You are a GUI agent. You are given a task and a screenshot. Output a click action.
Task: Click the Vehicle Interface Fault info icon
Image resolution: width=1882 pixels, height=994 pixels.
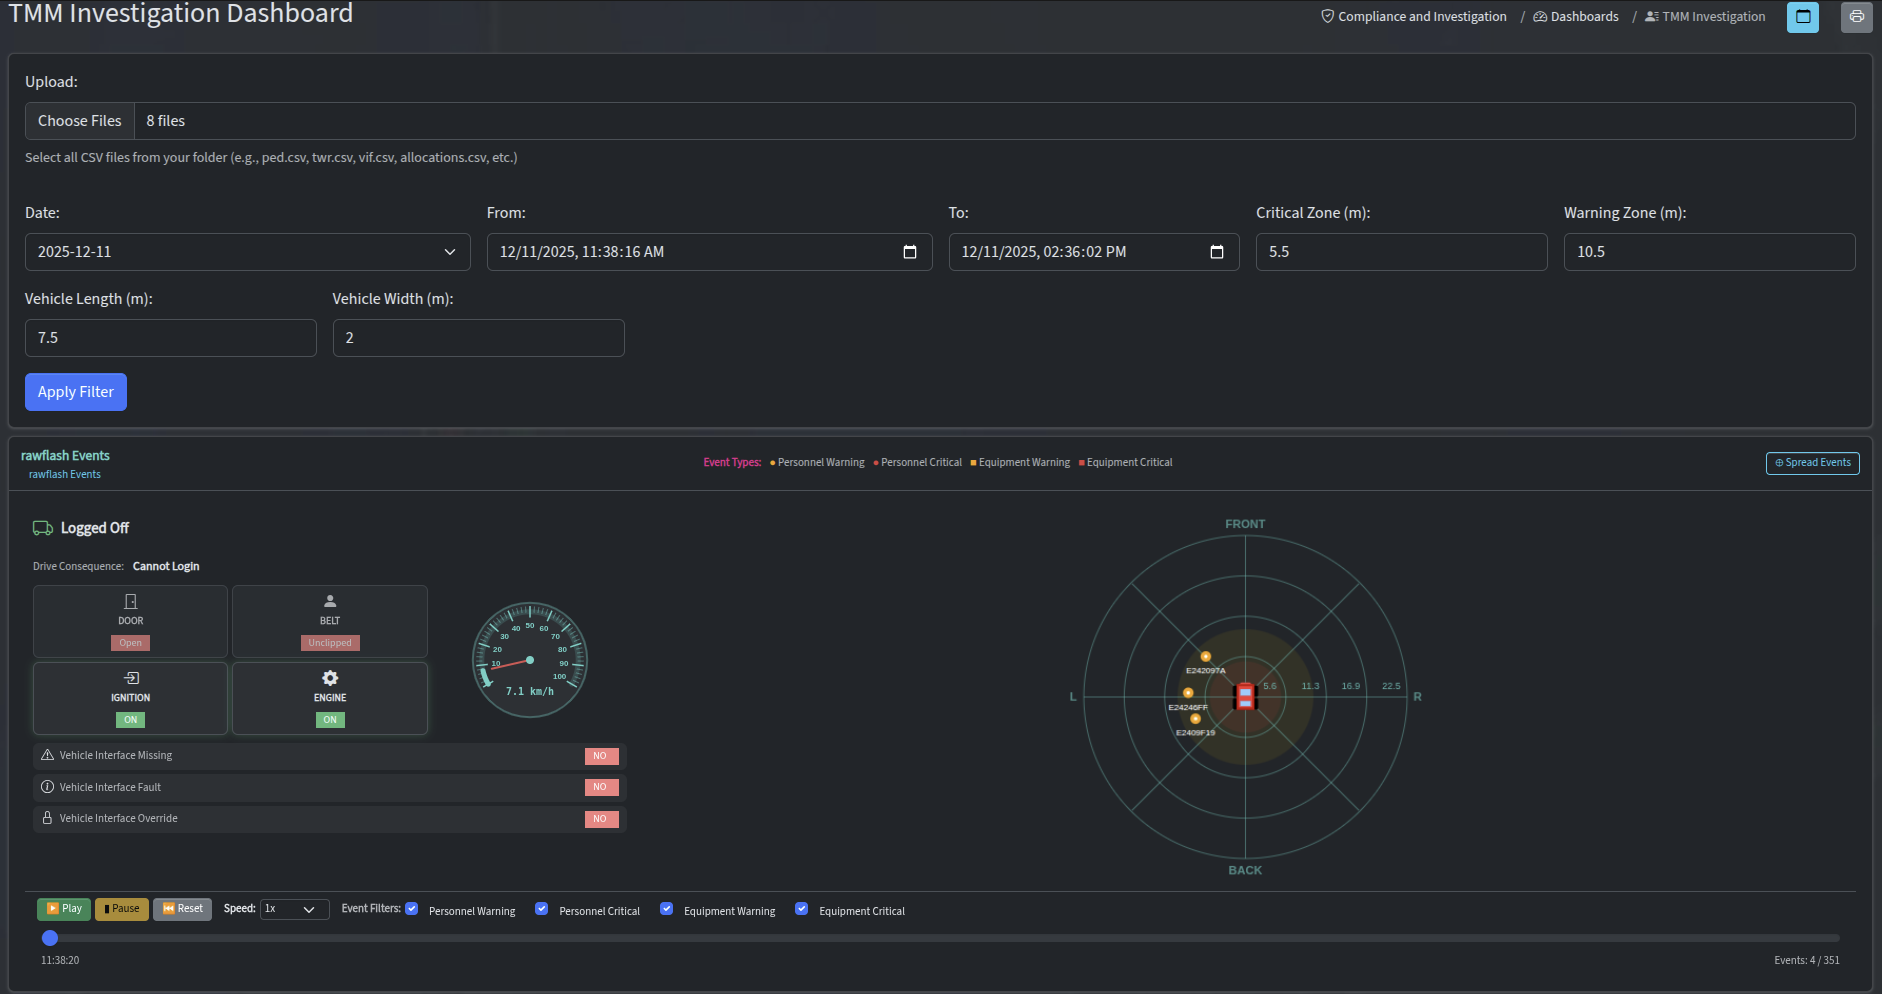47,787
